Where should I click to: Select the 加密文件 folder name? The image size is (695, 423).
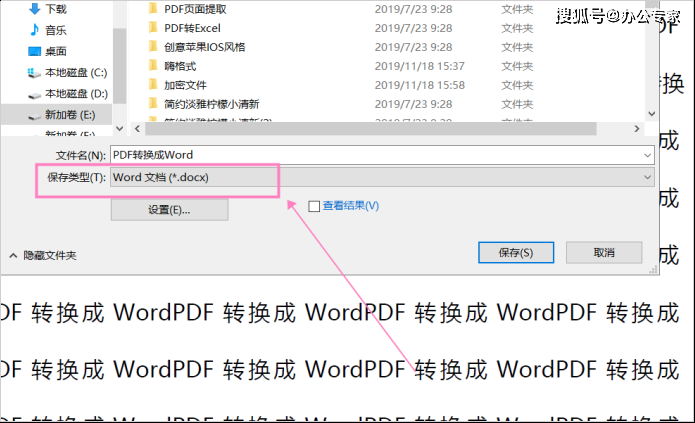(x=185, y=86)
